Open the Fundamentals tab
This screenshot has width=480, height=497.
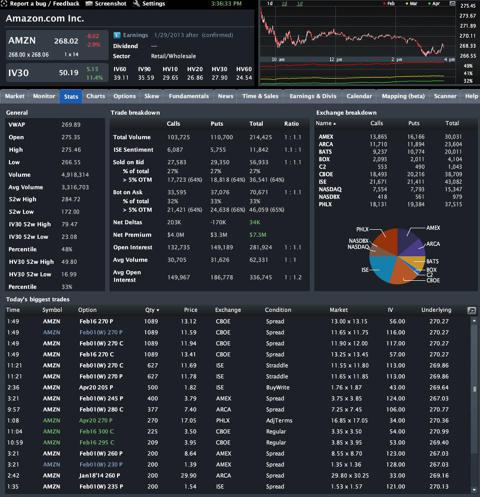(x=189, y=96)
